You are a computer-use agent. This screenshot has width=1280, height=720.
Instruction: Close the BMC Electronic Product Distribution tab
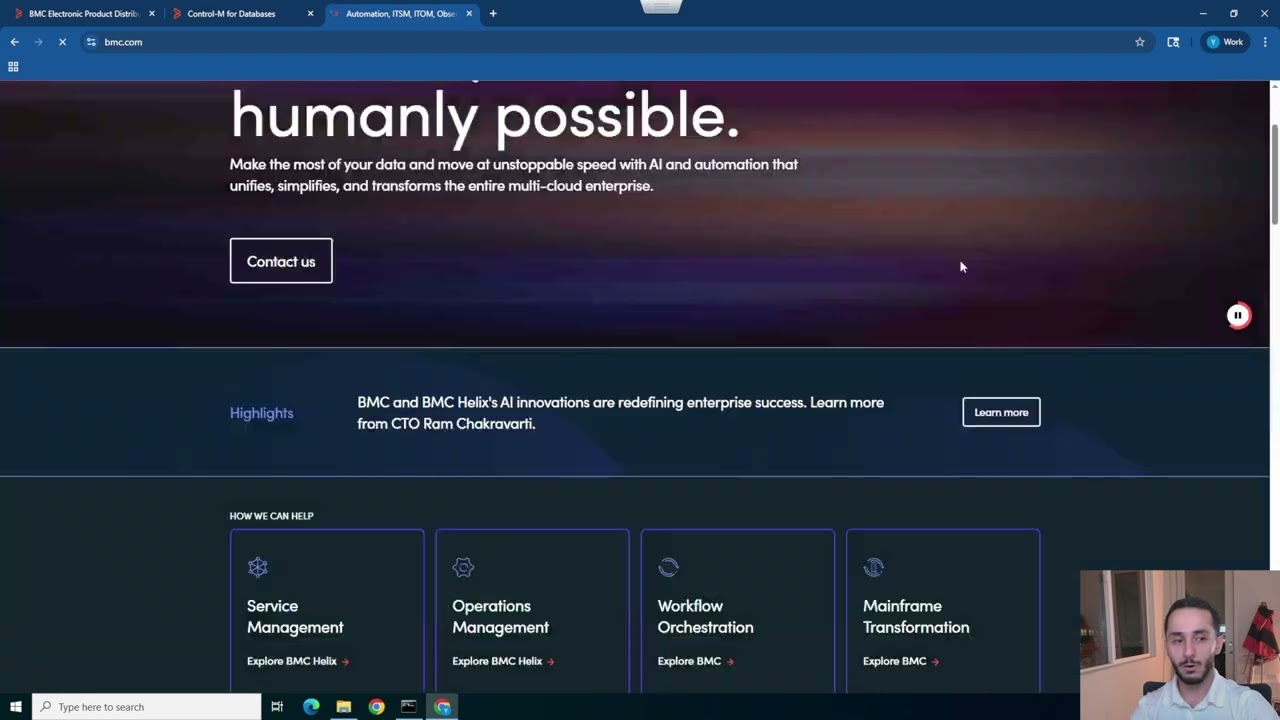[152, 14]
